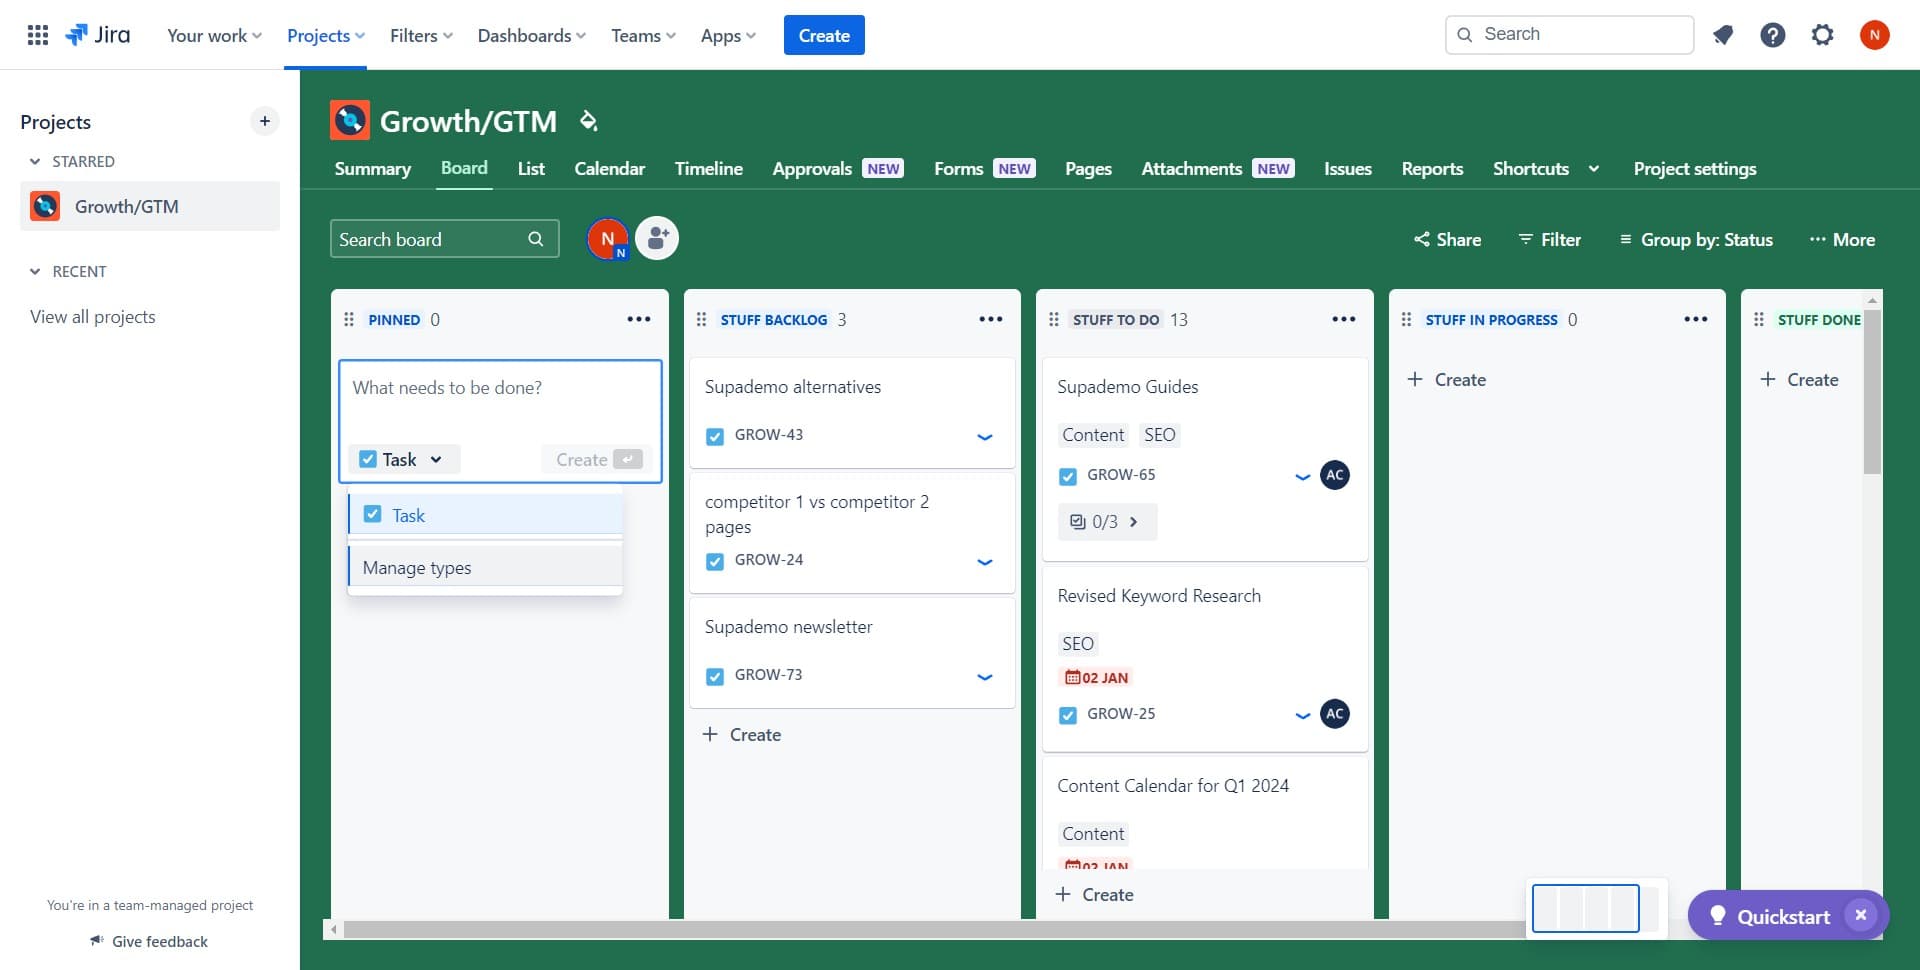The height and width of the screenshot is (970, 1920).
Task: Expand the GROW-24 card status dropdown
Action: click(985, 562)
